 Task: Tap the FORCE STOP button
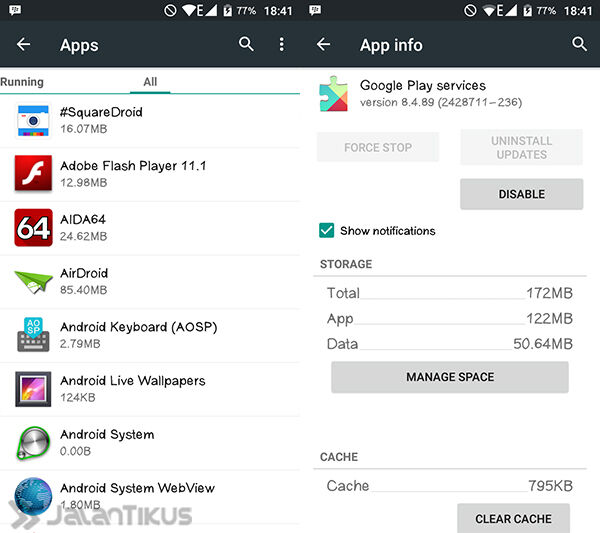point(378,147)
